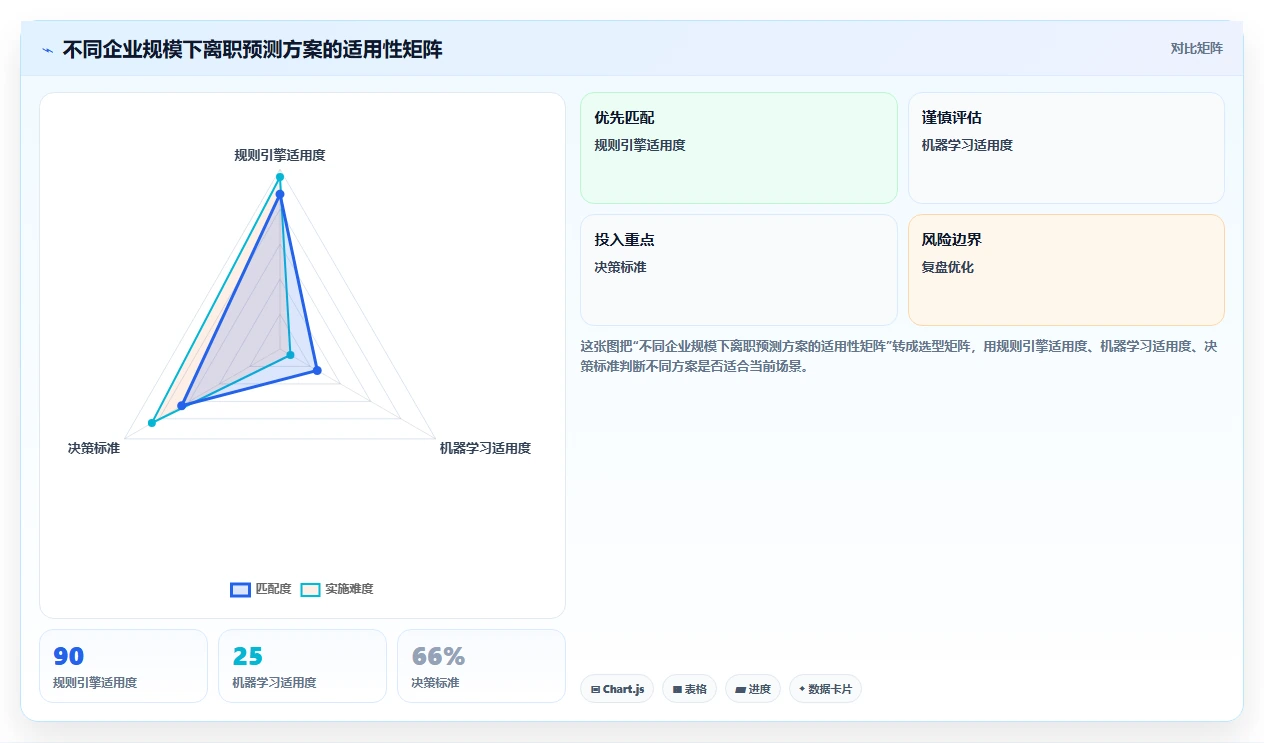This screenshot has width=1264, height=743.
Task: Select the Chart.js tag chip
Action: coord(617,689)
